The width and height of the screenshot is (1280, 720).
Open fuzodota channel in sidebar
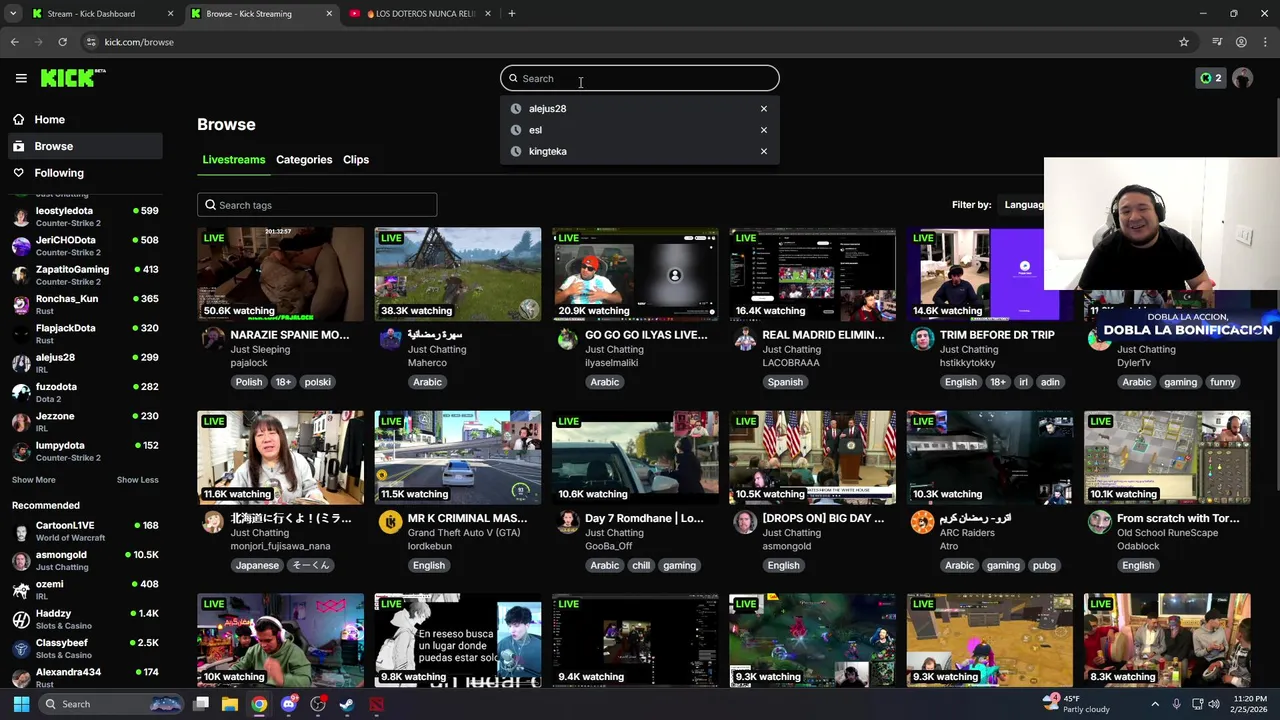(84, 392)
